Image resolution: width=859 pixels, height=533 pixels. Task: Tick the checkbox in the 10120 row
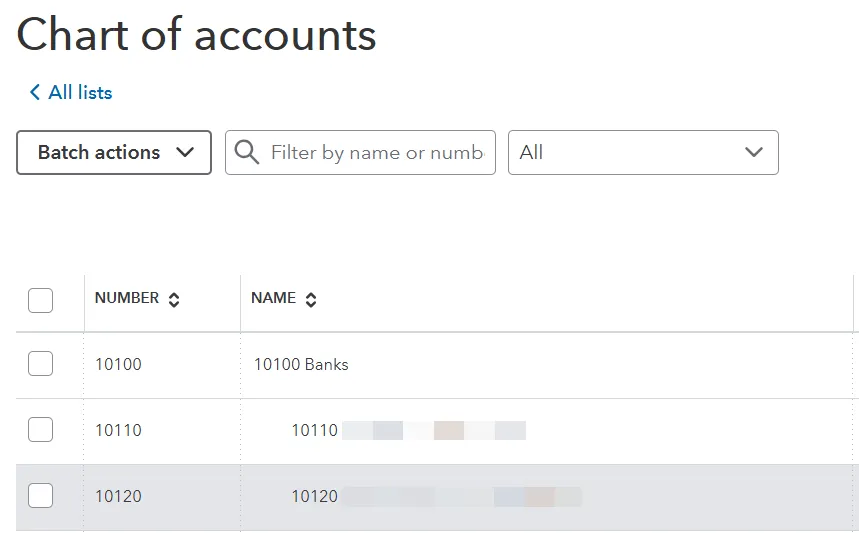[40, 495]
